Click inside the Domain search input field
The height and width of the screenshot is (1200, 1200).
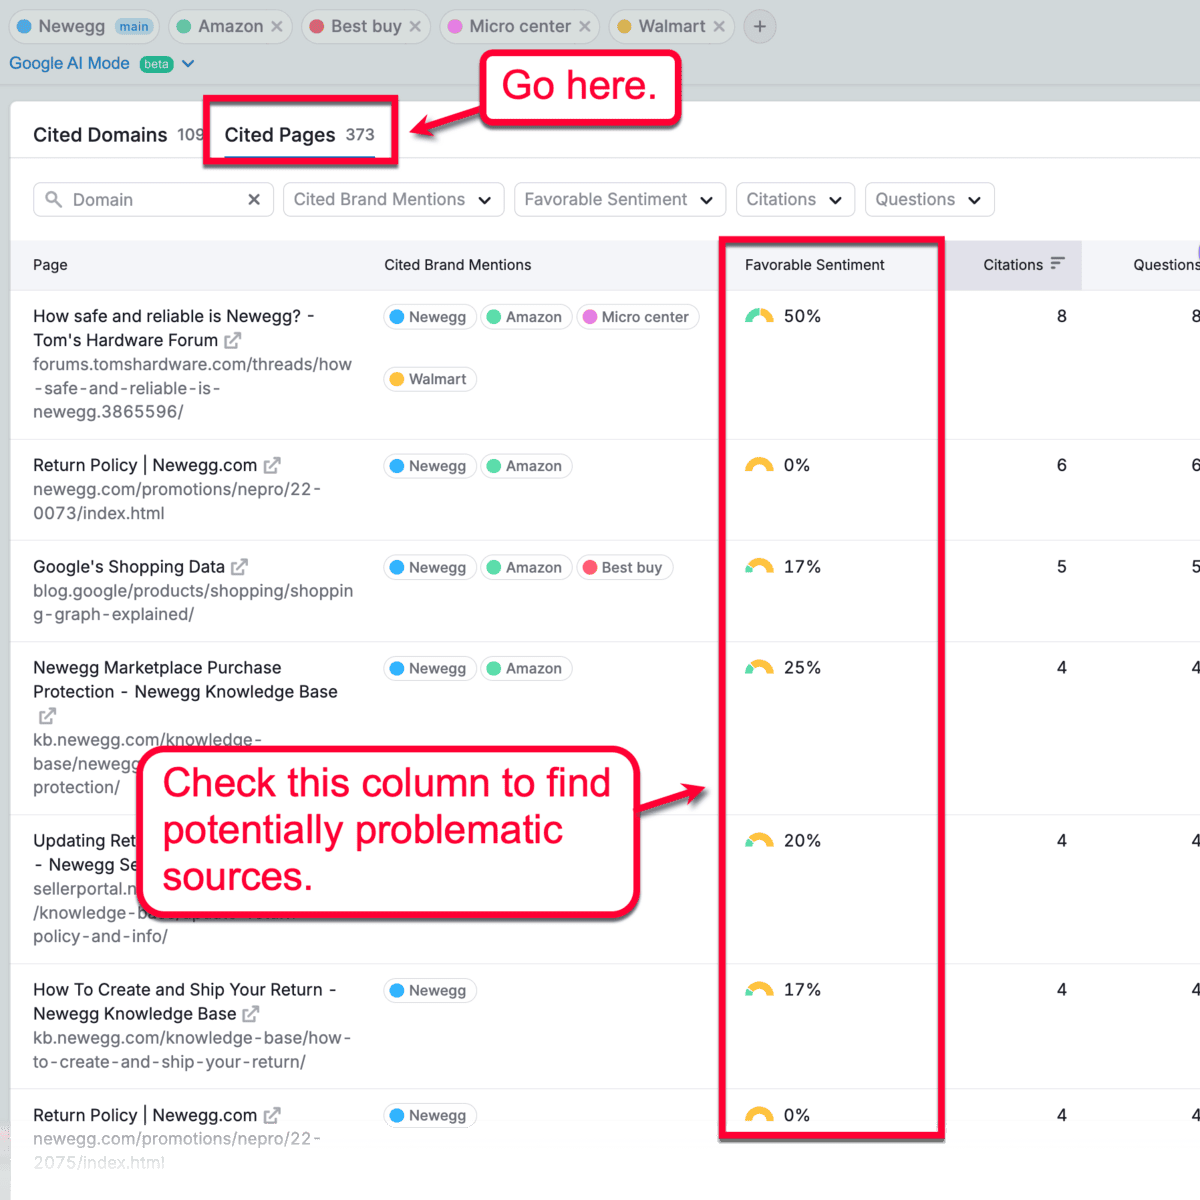pyautogui.click(x=150, y=199)
